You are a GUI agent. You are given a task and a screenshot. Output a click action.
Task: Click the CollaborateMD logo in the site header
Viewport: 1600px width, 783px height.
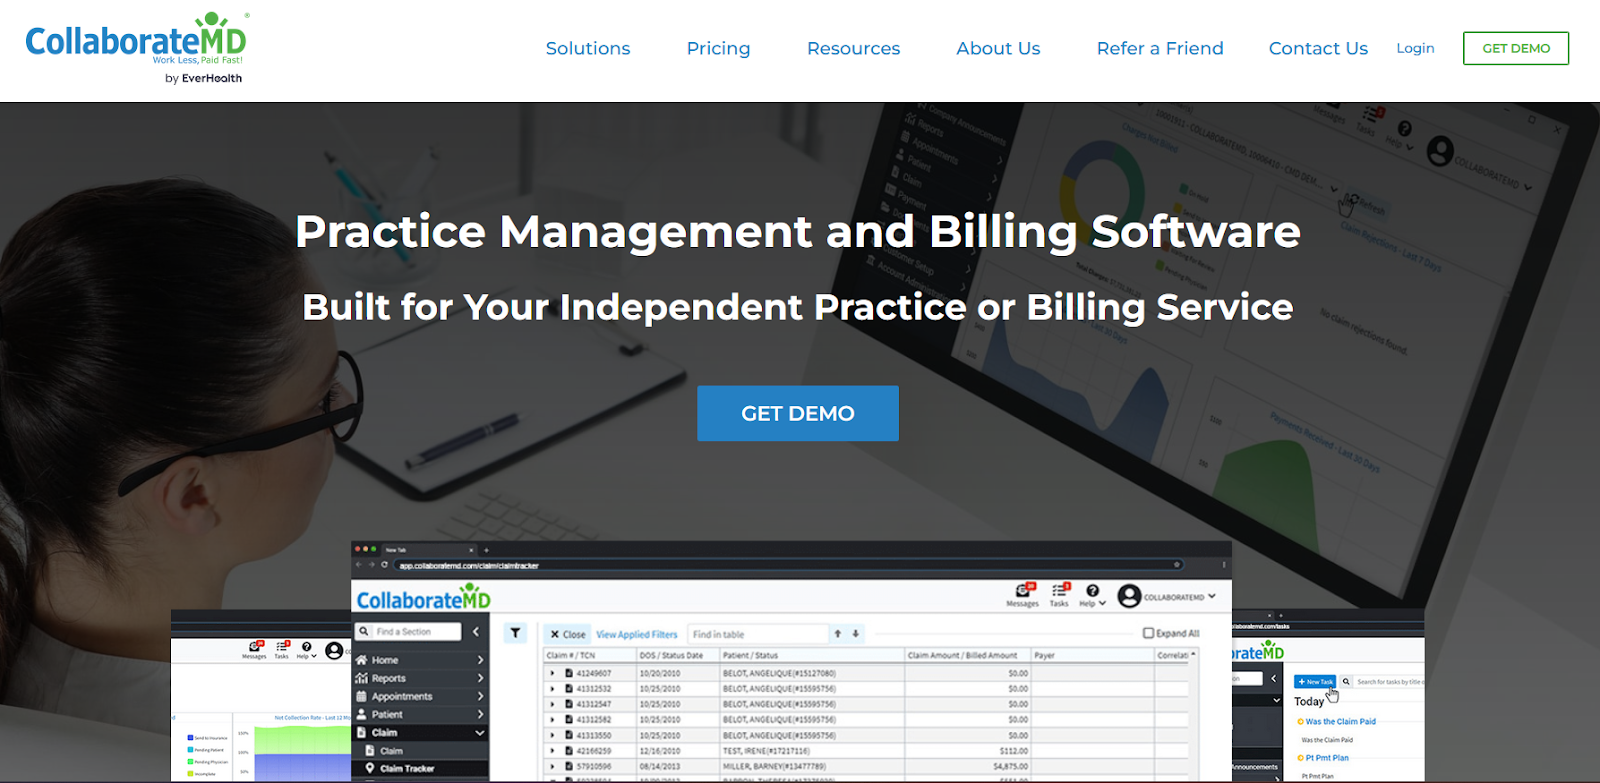[x=137, y=48]
